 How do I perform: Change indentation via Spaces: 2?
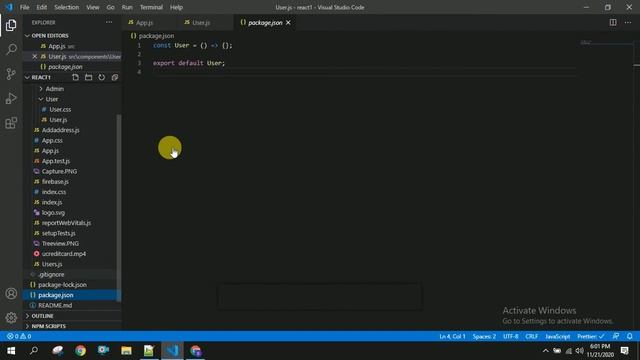click(x=484, y=336)
